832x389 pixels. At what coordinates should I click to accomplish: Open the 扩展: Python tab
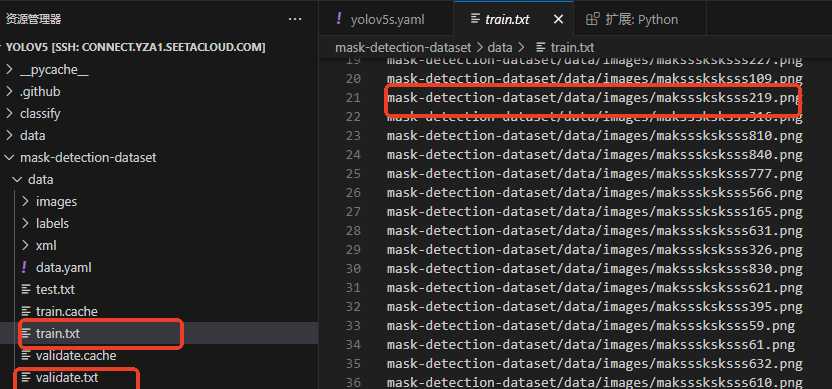pos(640,20)
